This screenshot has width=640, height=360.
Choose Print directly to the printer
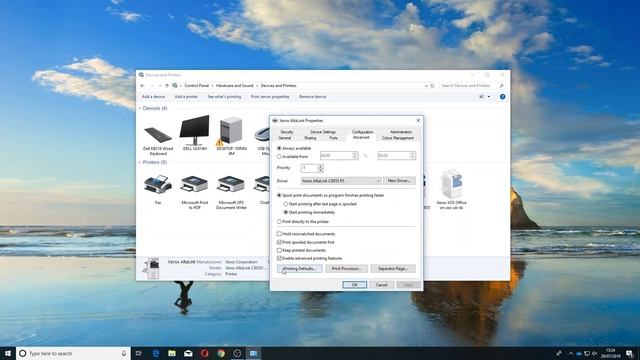pos(279,221)
